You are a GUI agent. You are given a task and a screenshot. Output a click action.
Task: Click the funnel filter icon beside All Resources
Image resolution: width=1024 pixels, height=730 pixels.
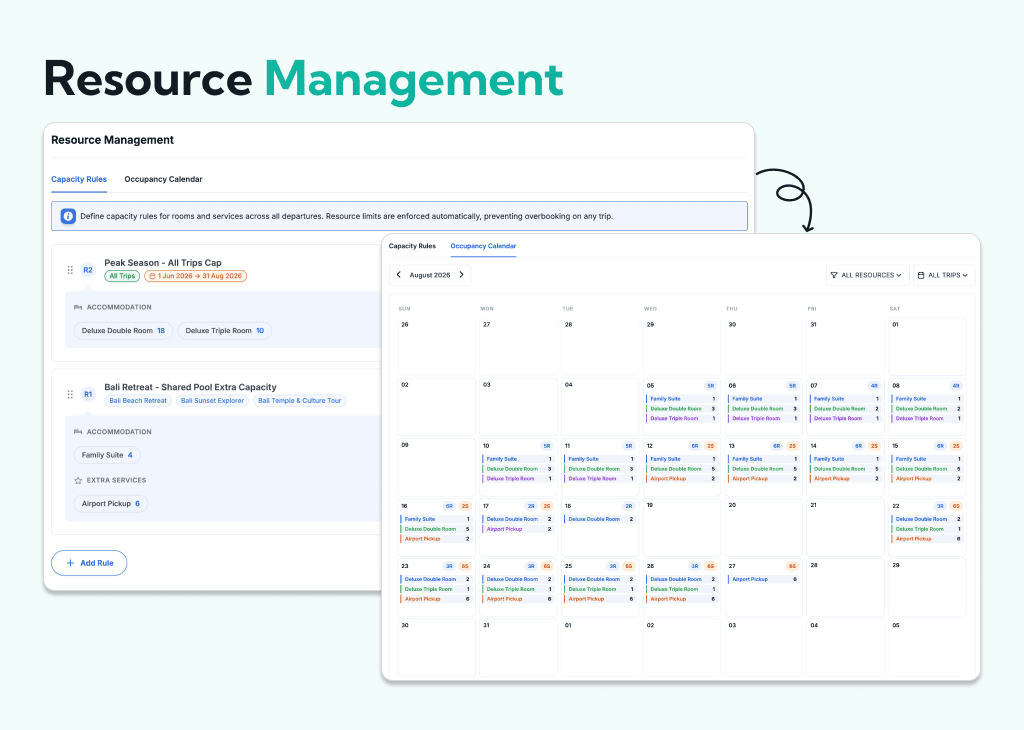(834, 275)
